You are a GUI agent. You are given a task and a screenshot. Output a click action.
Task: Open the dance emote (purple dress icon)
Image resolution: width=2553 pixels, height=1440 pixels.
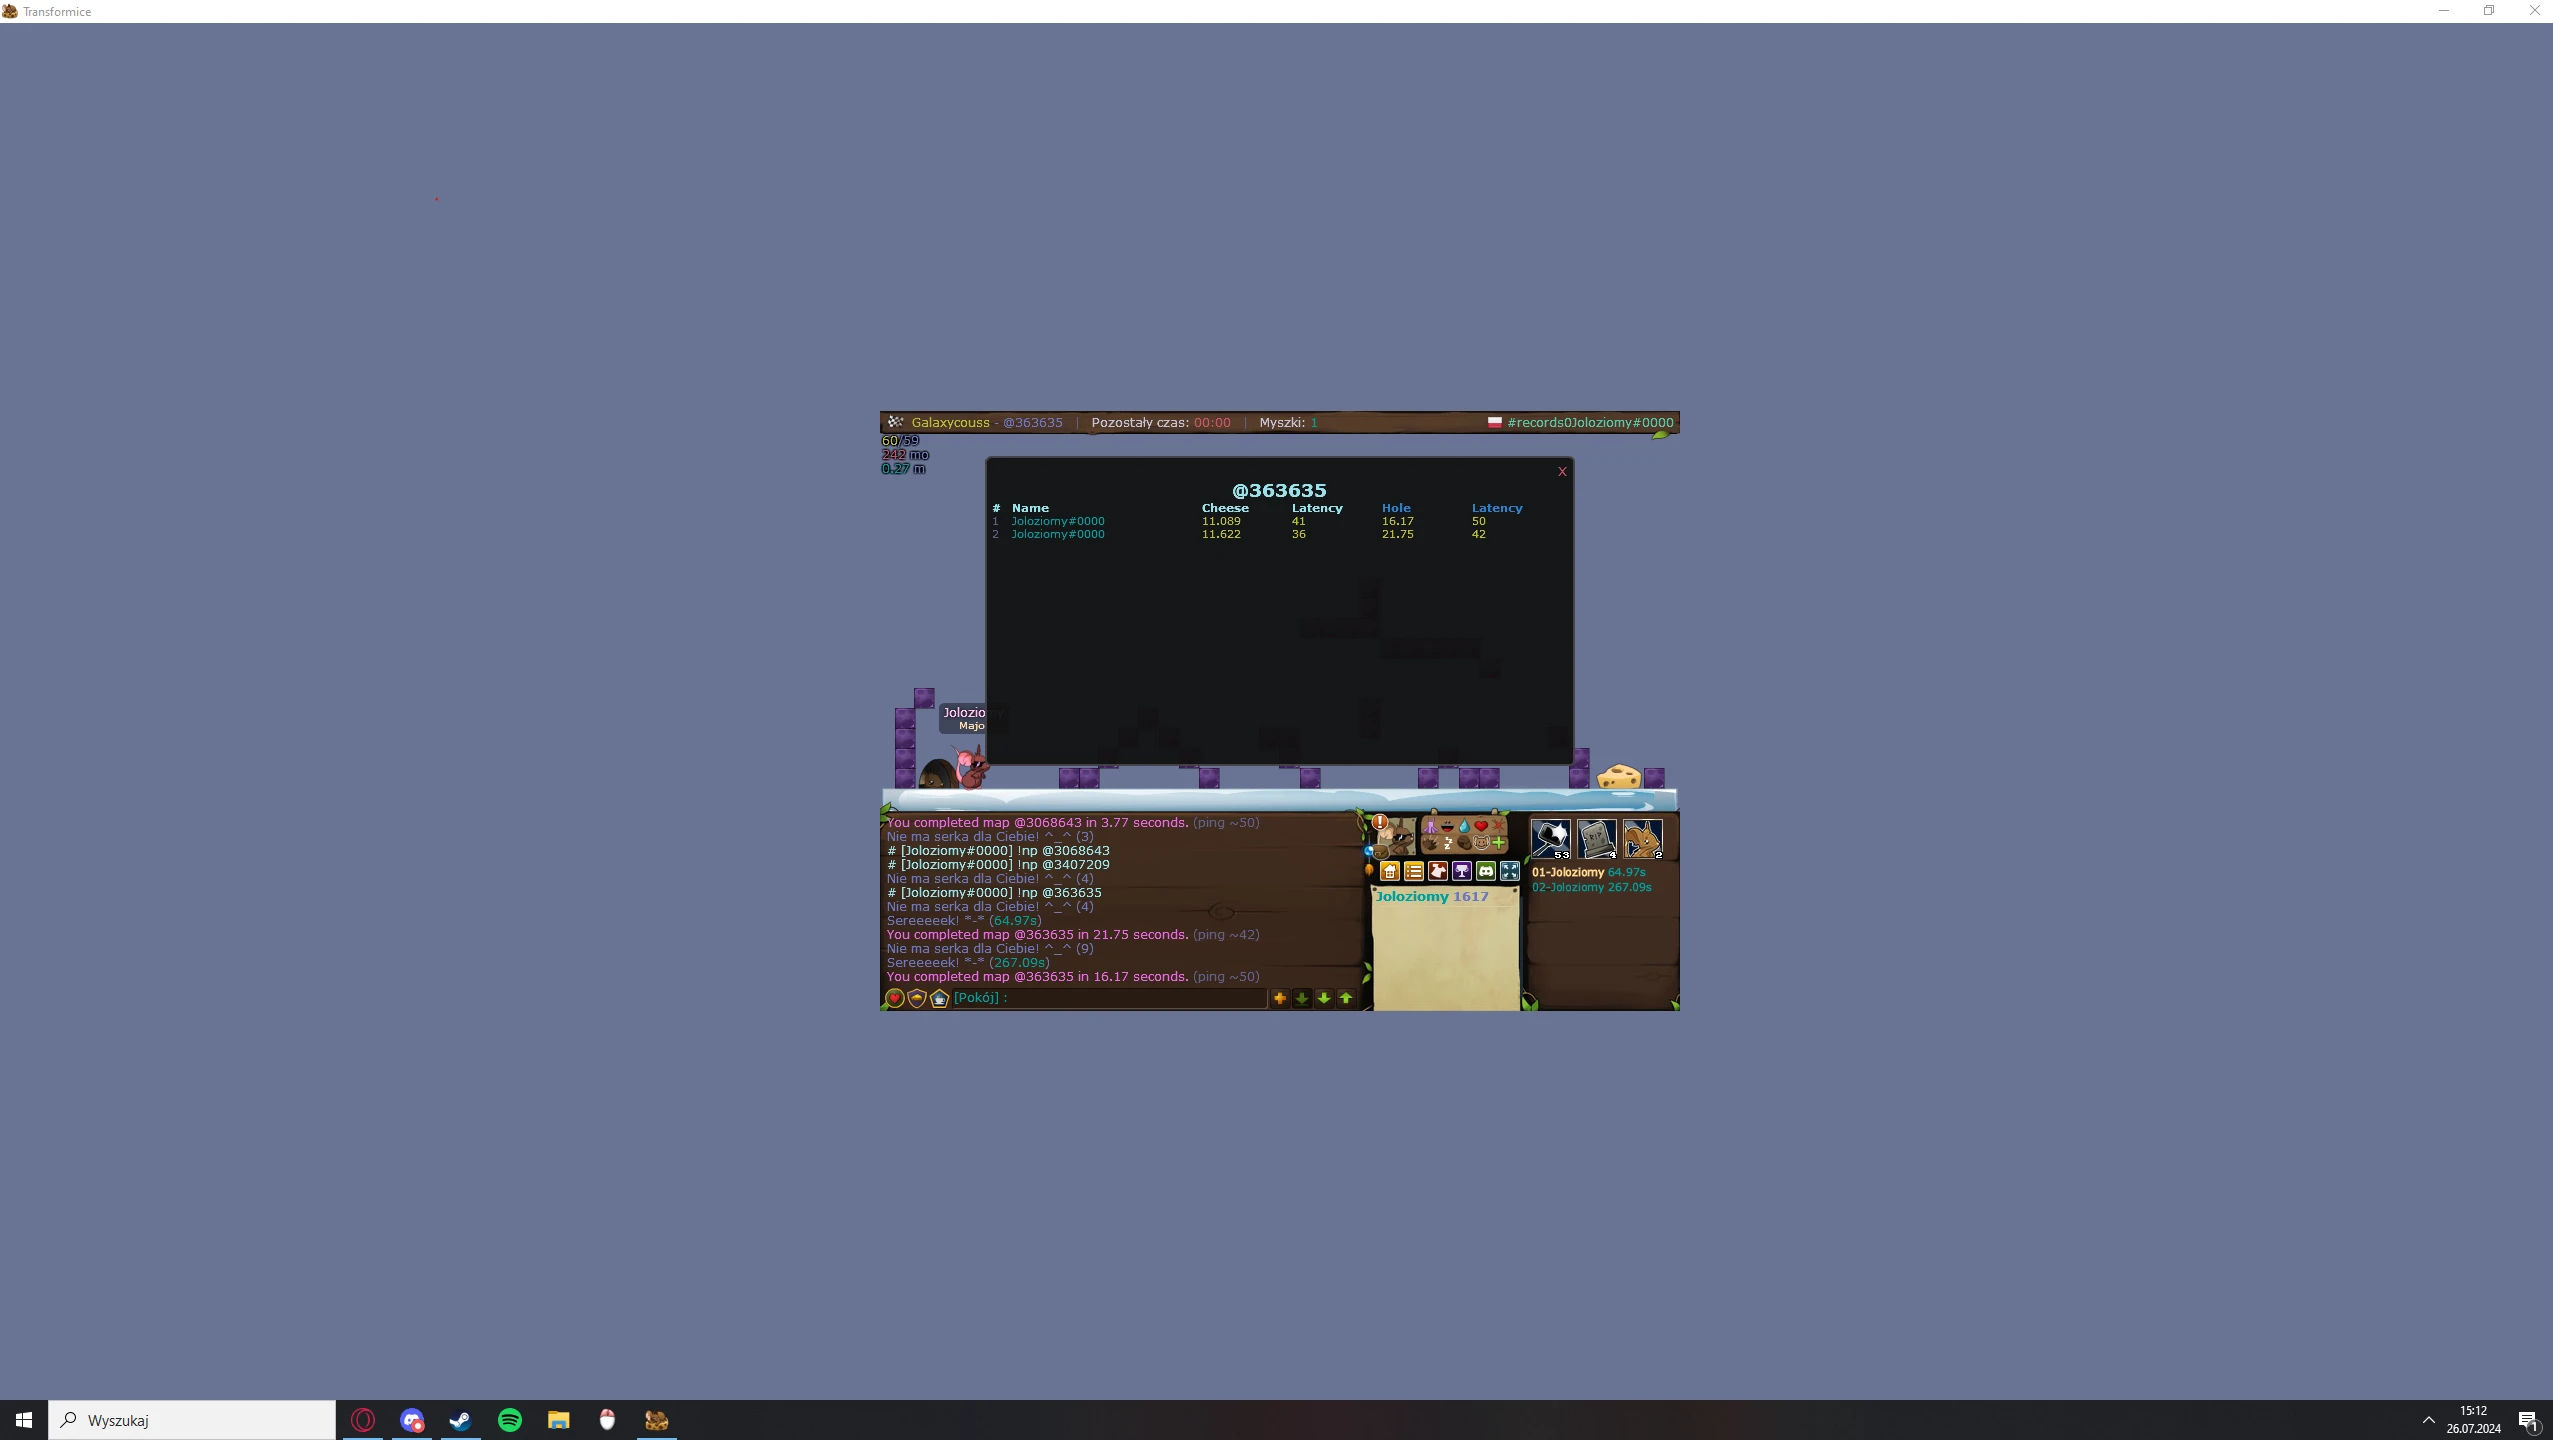[x=1431, y=826]
